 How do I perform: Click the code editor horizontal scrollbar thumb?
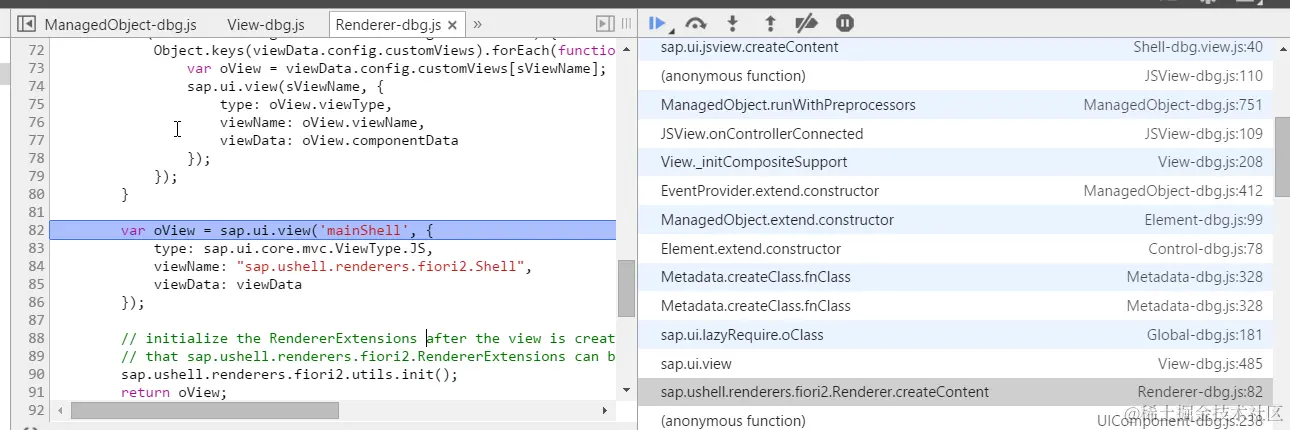(204, 410)
